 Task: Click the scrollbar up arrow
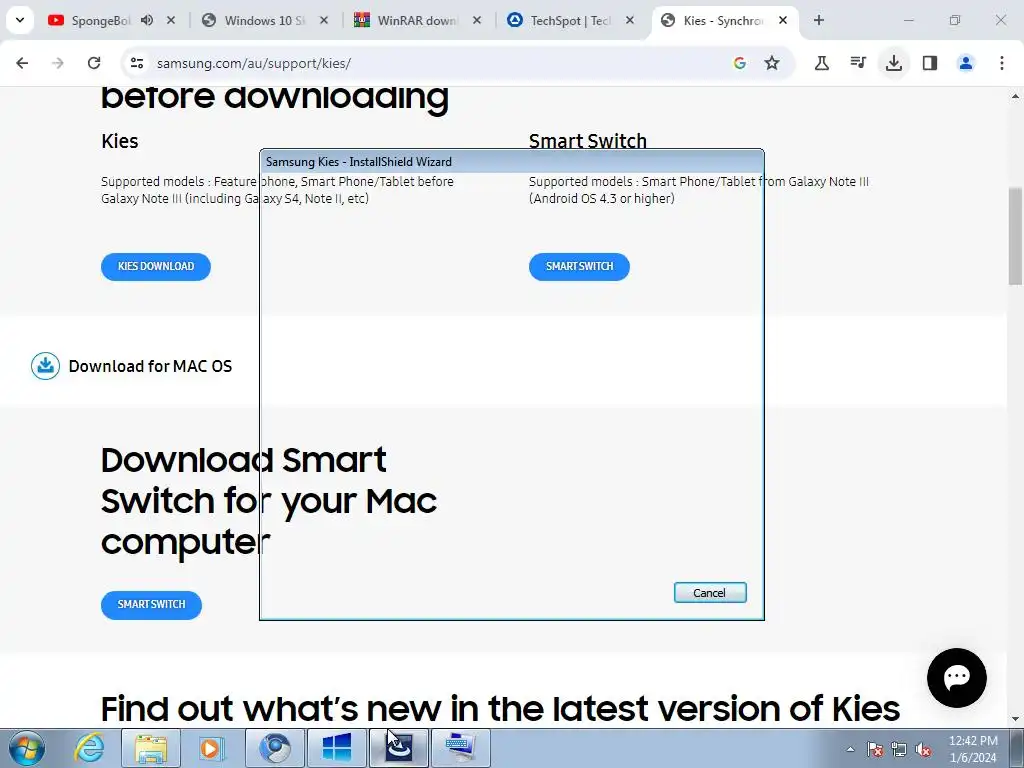coord(1015,96)
